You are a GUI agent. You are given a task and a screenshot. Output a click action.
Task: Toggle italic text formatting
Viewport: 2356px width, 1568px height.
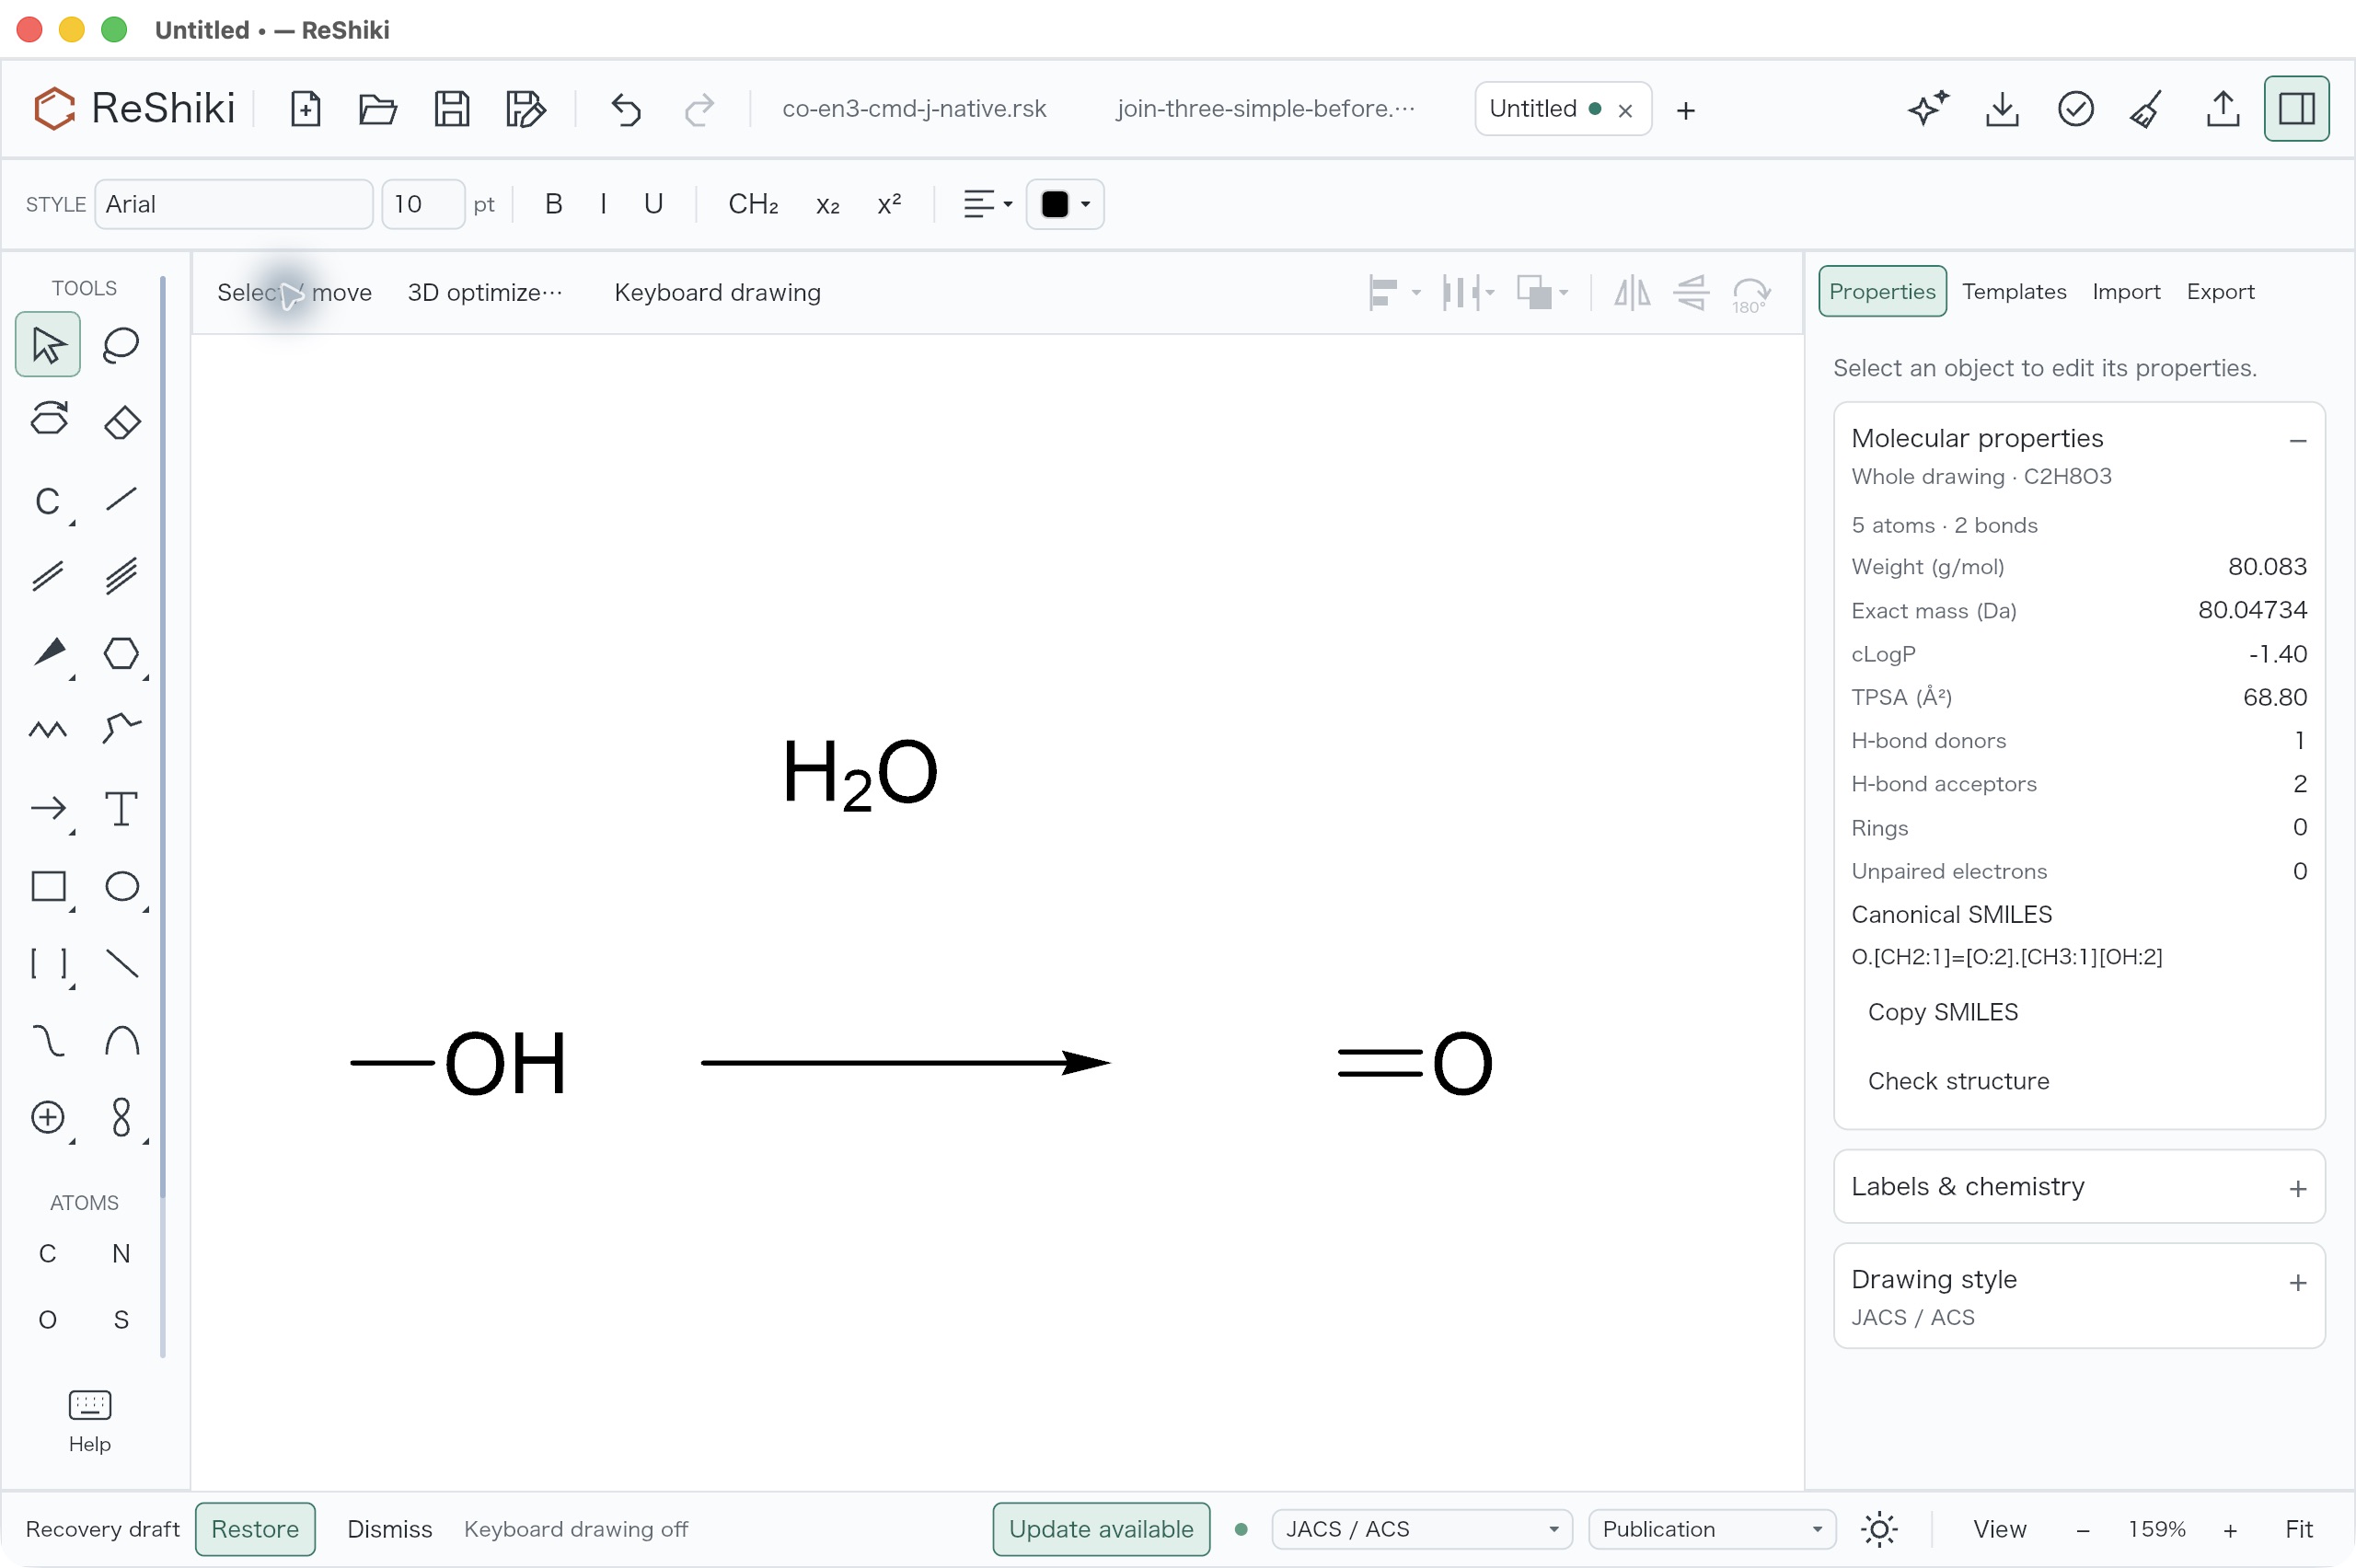click(603, 204)
